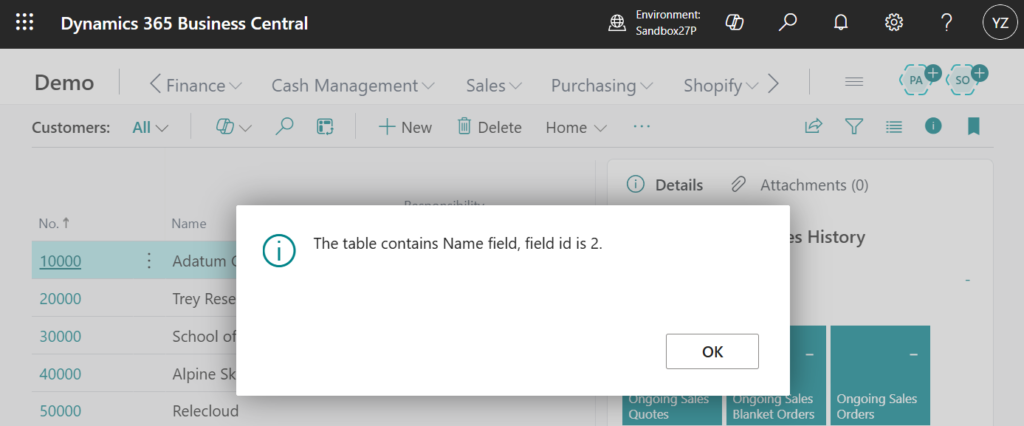
Task: Open the Sales navigation menu
Action: pyautogui.click(x=494, y=85)
